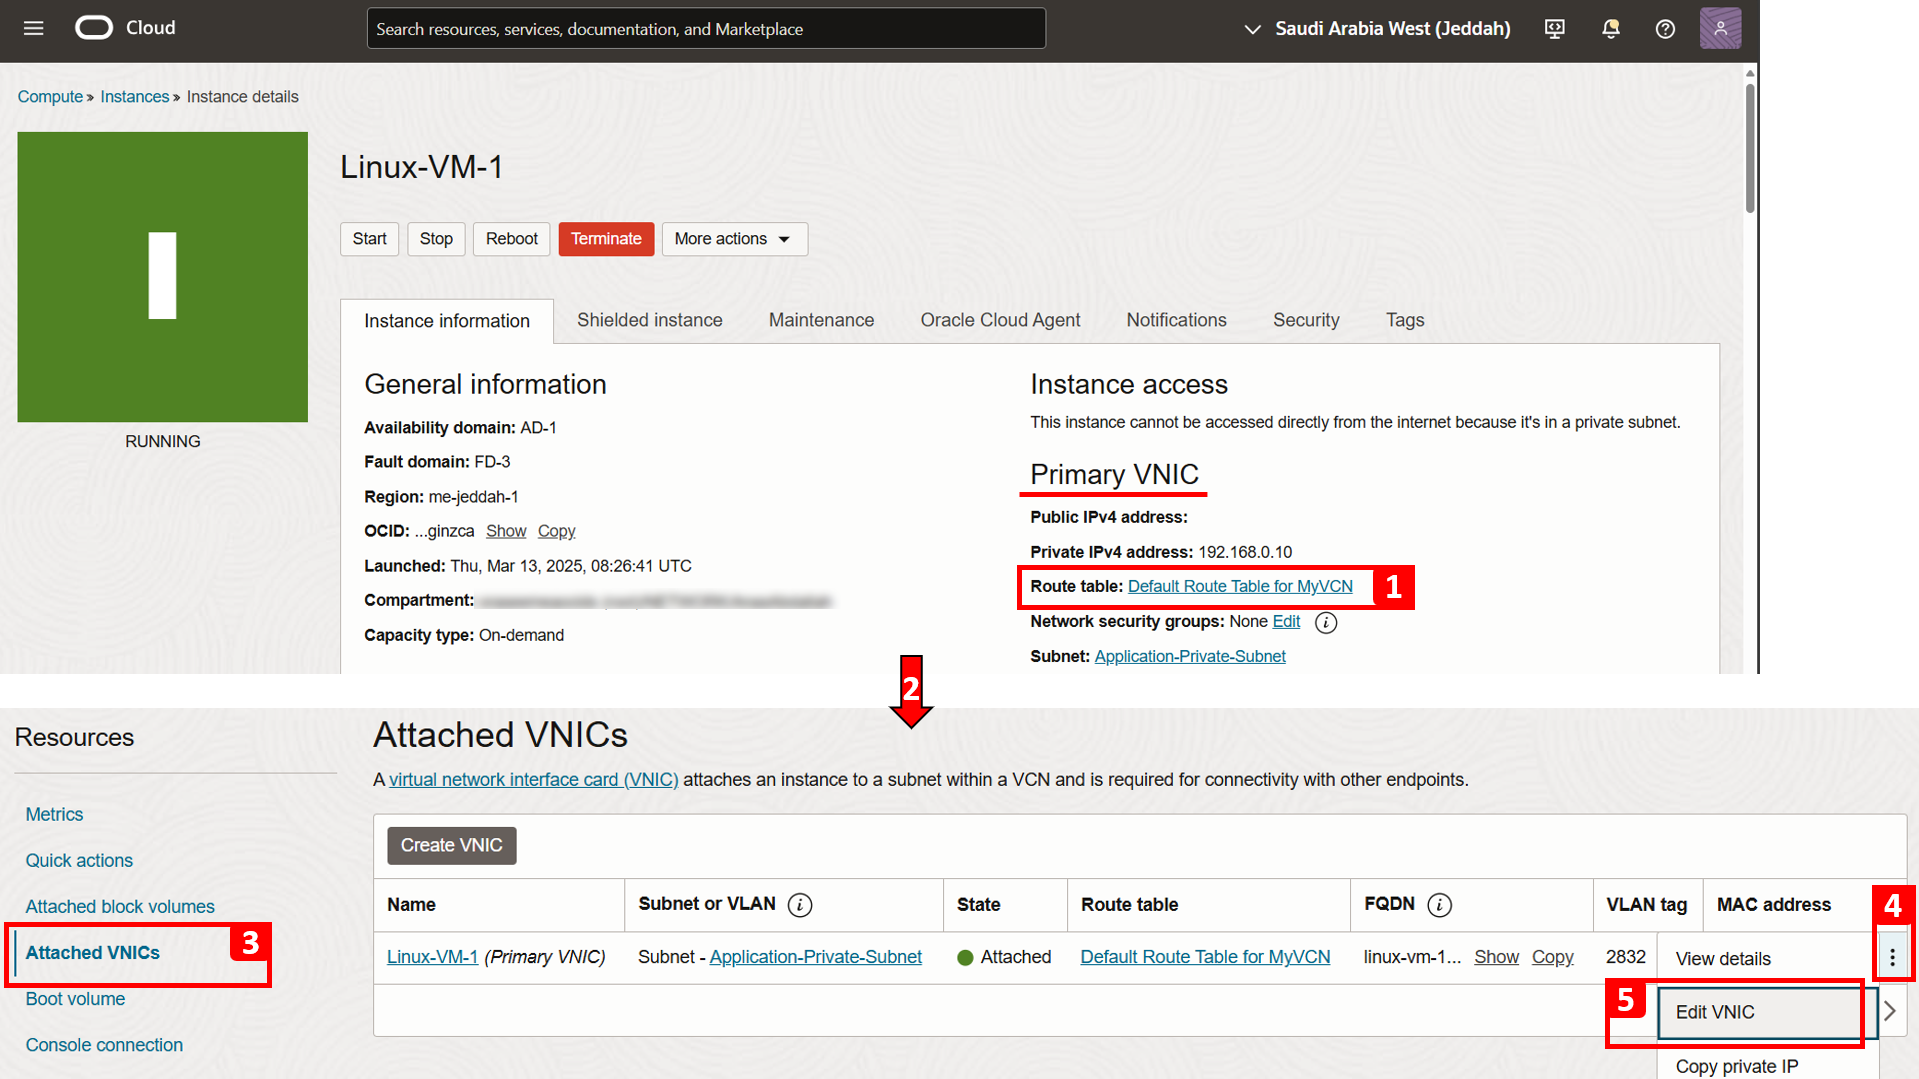This screenshot has height=1079, width=1919.
Task: Switch to the Notifications tab
Action: [1176, 320]
